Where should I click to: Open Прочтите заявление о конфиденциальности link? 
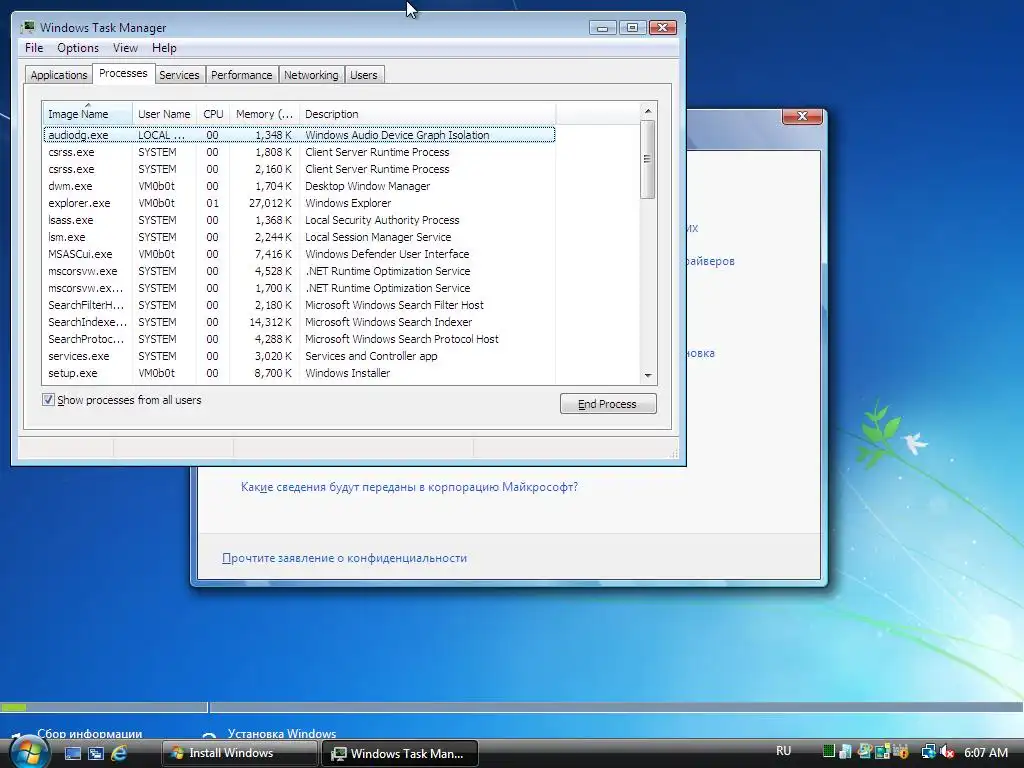(x=344, y=558)
